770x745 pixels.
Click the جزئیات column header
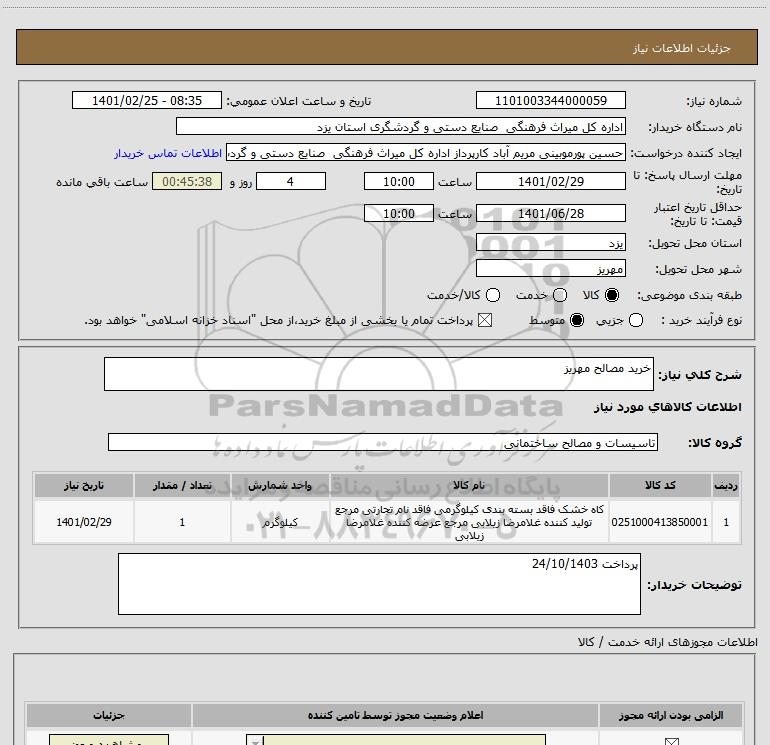point(109,716)
